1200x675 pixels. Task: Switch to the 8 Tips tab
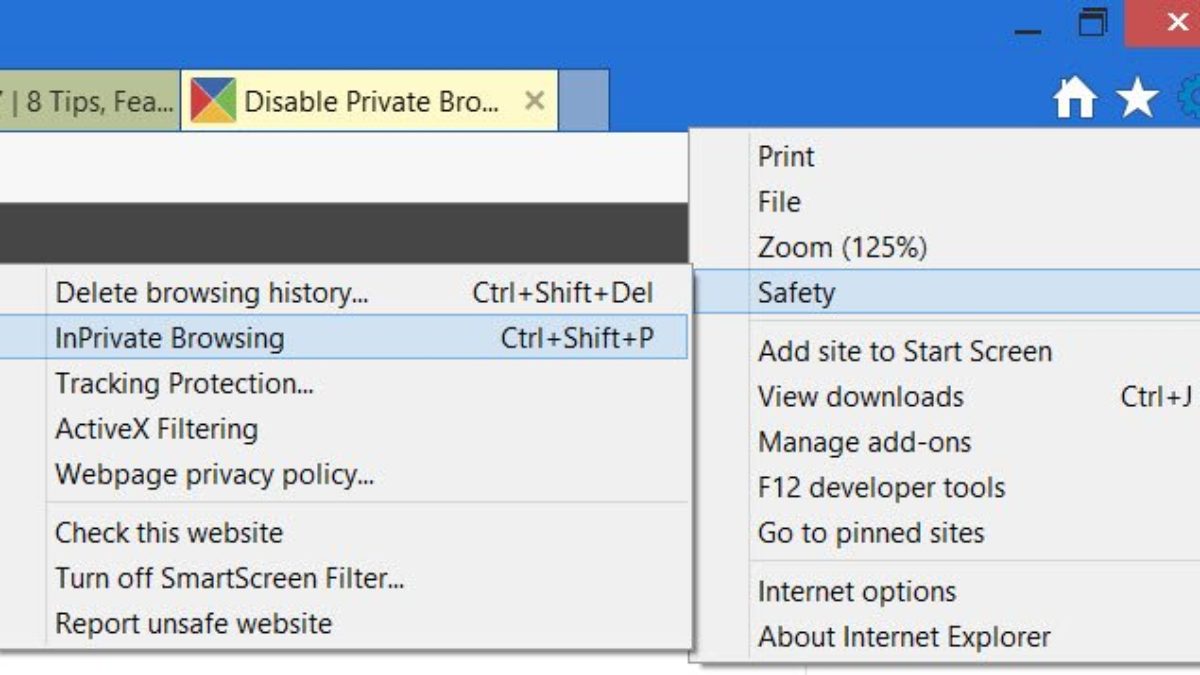click(88, 102)
